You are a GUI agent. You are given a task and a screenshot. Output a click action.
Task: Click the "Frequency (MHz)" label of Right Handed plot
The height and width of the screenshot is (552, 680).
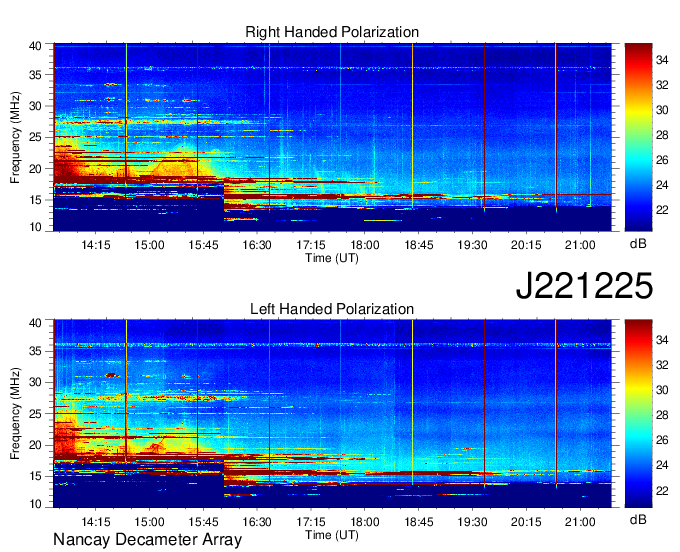(x=15, y=137)
